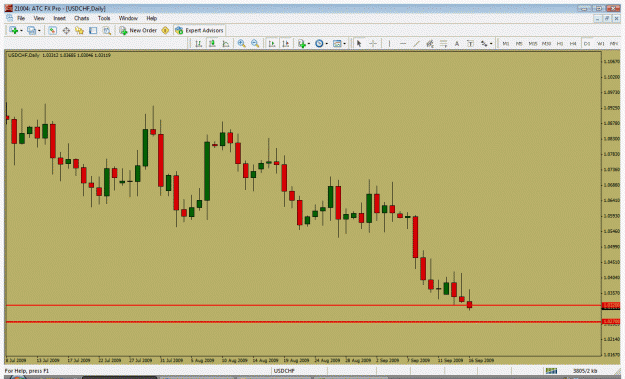The height and width of the screenshot is (379, 625).
Task: Select the M5 timeframe button
Action: pyautogui.click(x=519, y=43)
